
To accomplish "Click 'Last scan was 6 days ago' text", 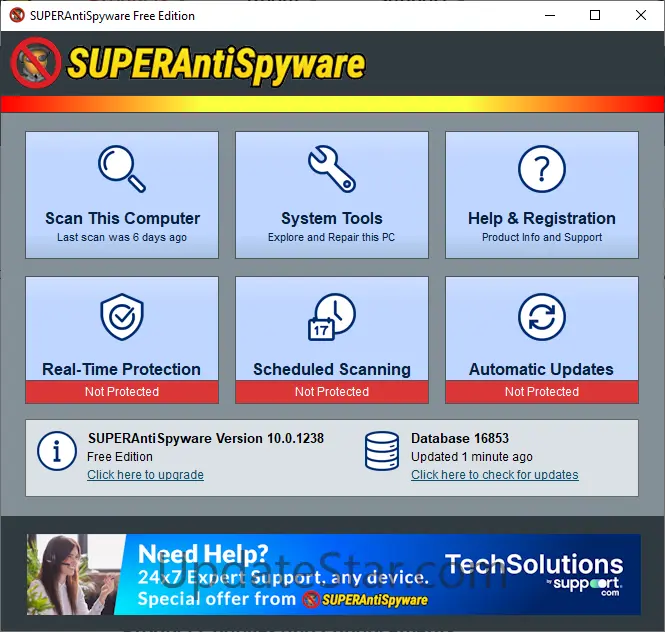I will (x=122, y=237).
